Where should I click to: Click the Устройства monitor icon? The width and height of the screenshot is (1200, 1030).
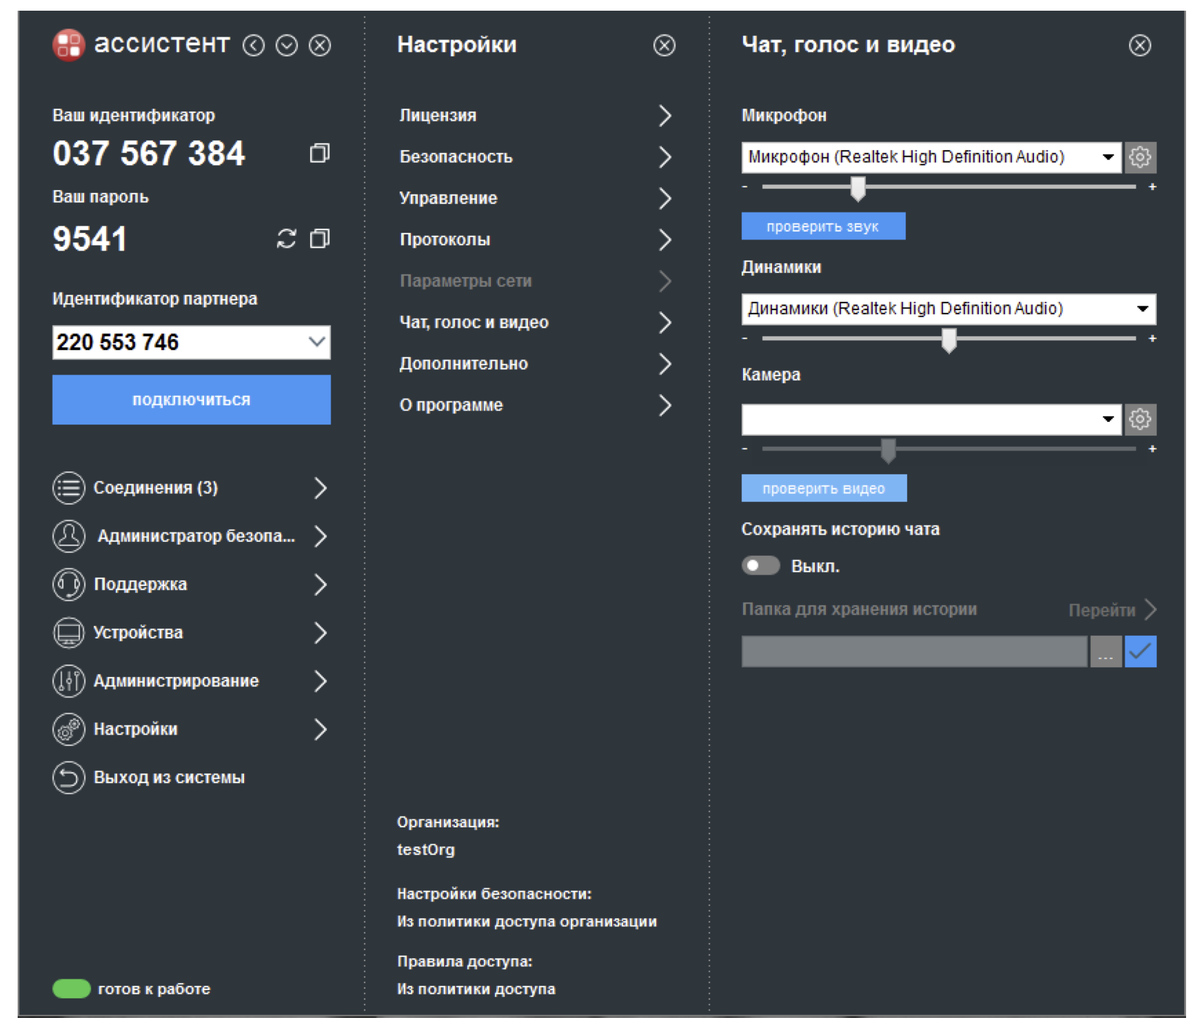coord(69,632)
